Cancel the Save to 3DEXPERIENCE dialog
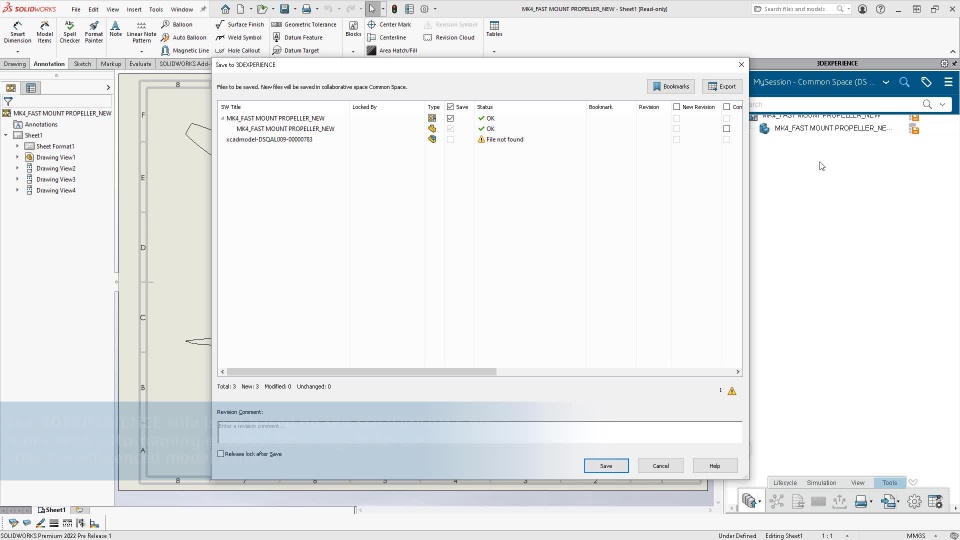The width and height of the screenshot is (960, 540). (661, 466)
